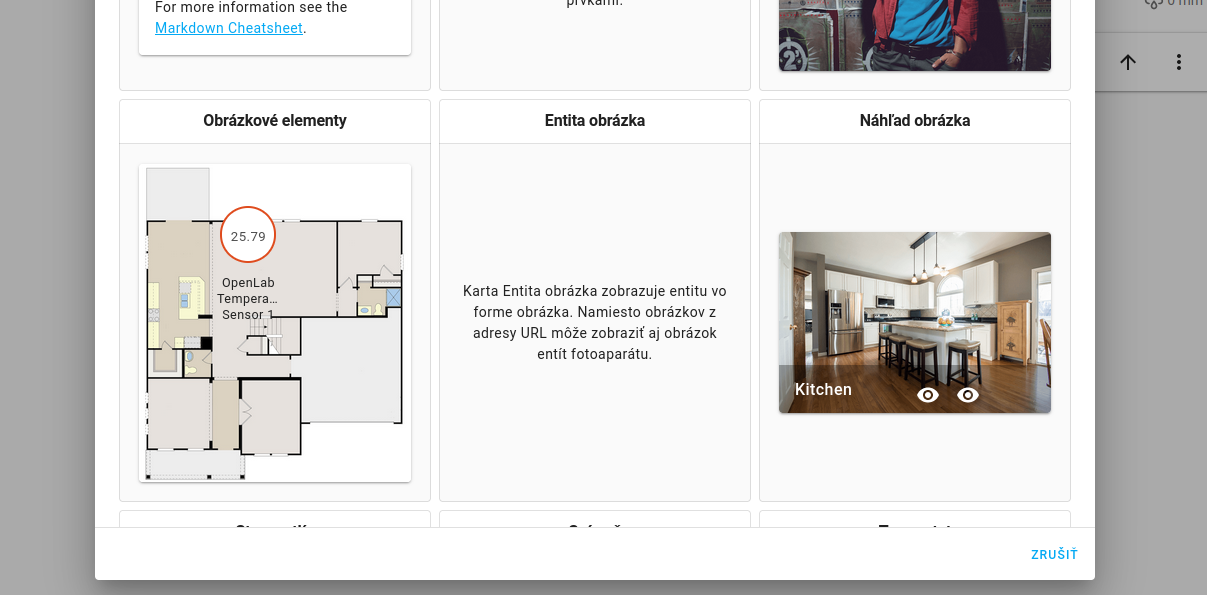This screenshot has width=1207, height=595.
Task: Click the Kitchen caption text
Action: (x=823, y=390)
